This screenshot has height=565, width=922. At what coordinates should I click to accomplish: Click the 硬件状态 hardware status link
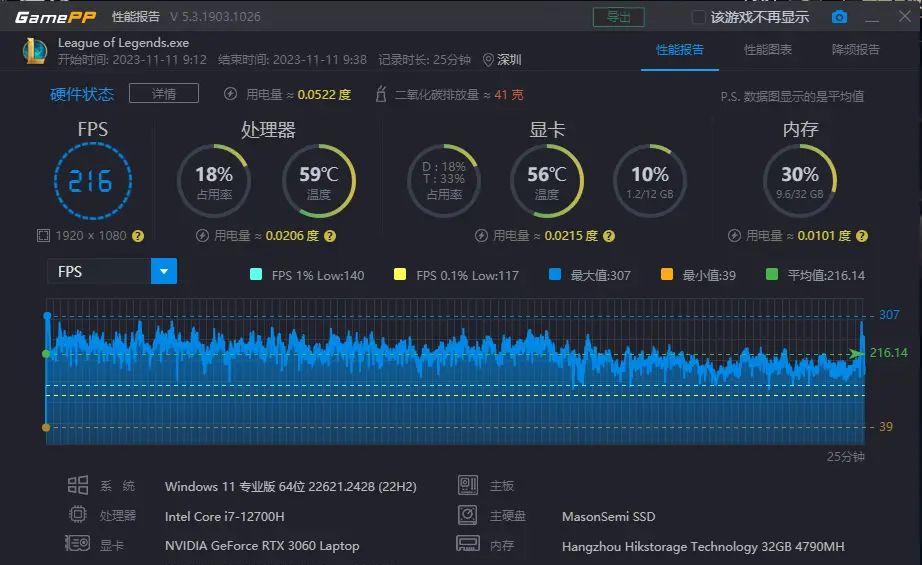(82, 94)
